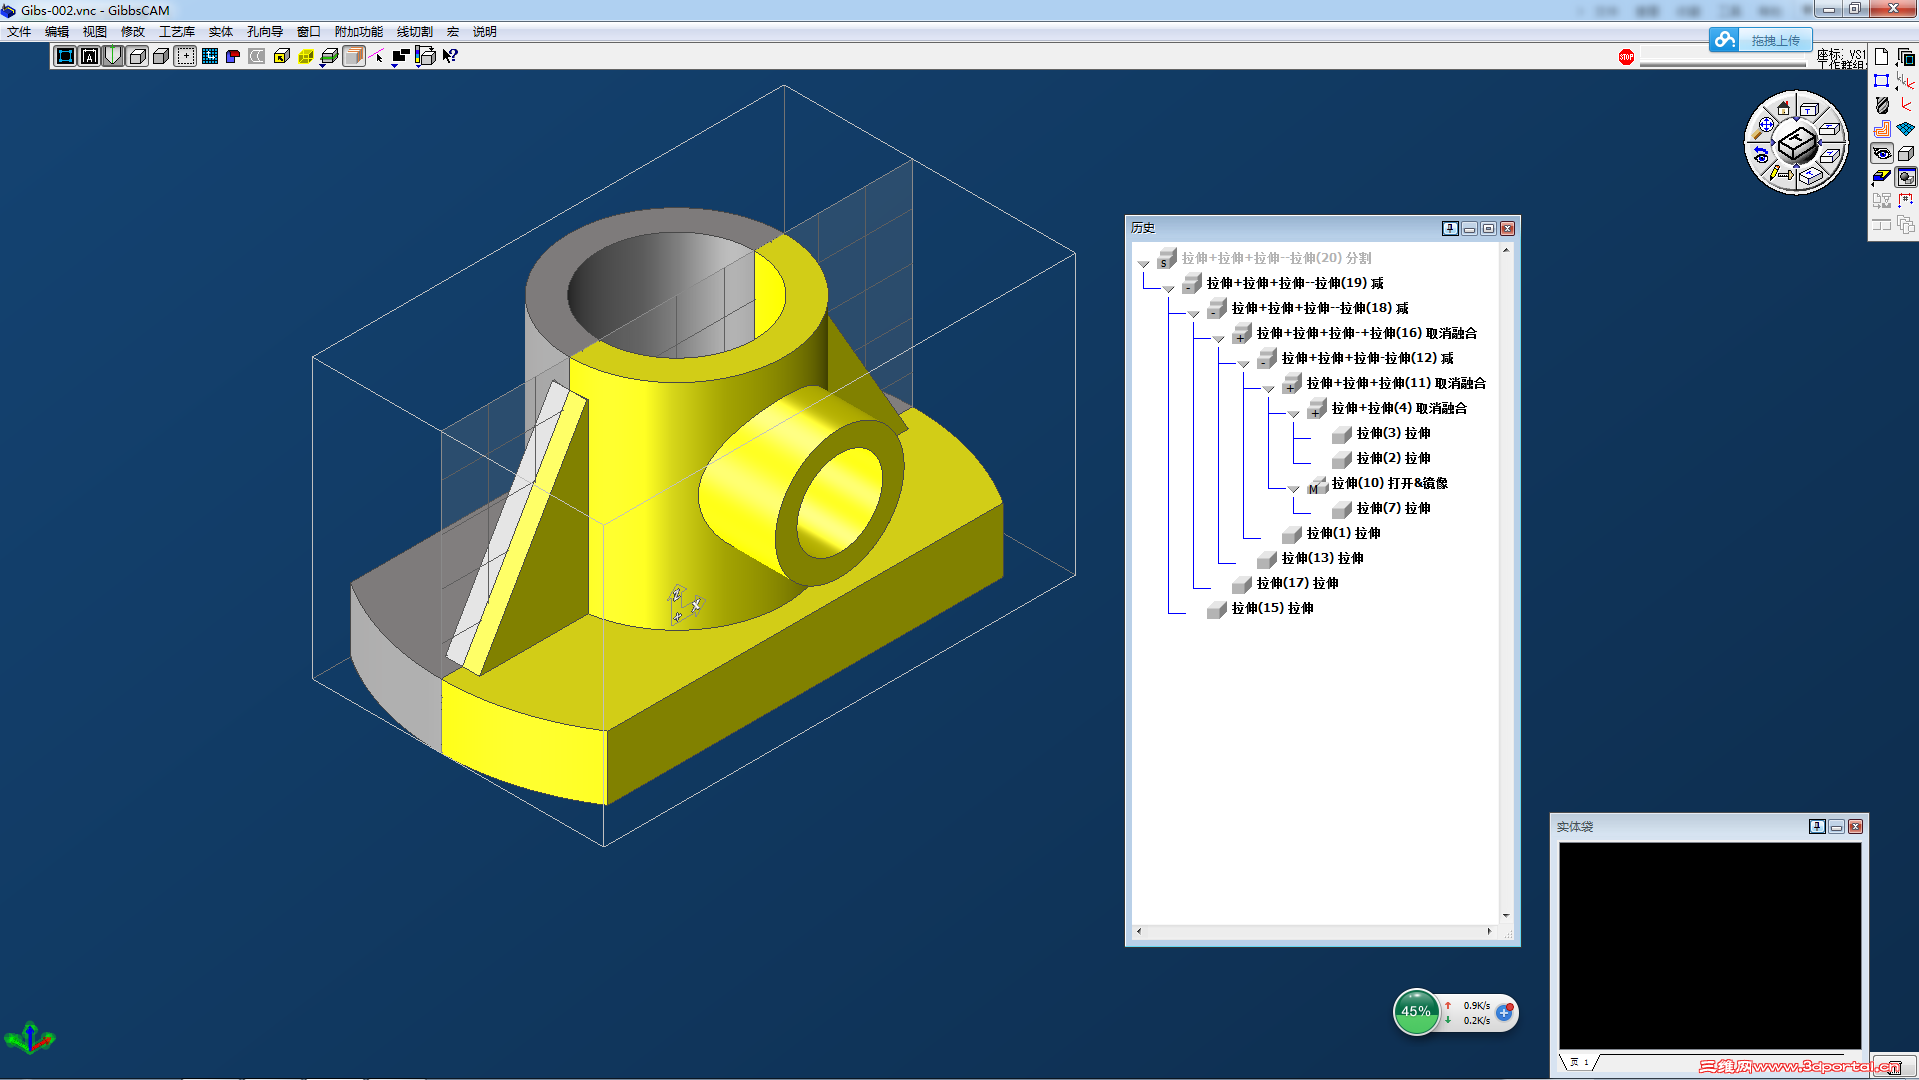
Task: Toggle the wireframe cube view button
Action: 137,56
